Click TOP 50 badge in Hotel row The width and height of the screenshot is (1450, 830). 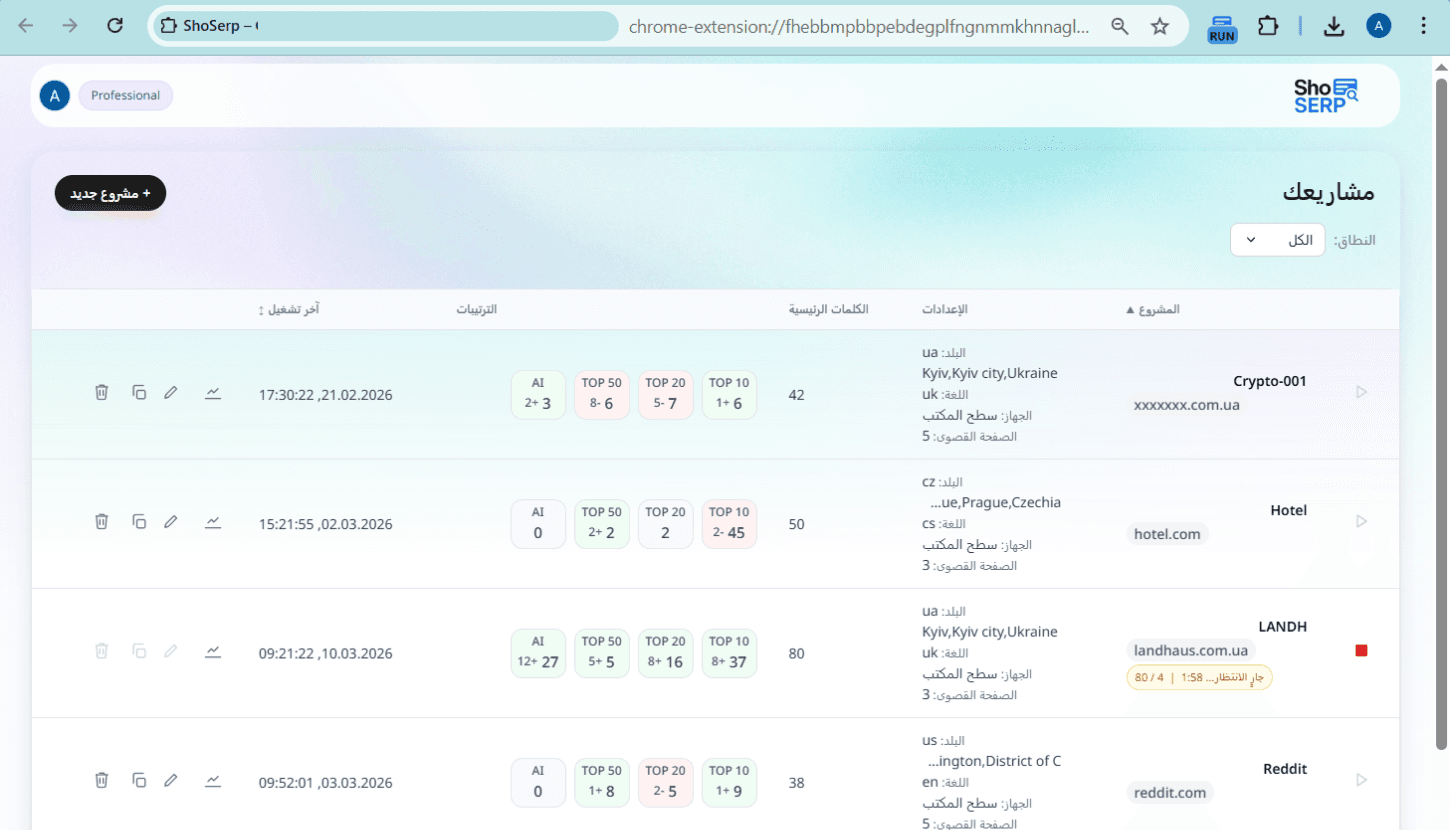tap(602, 524)
